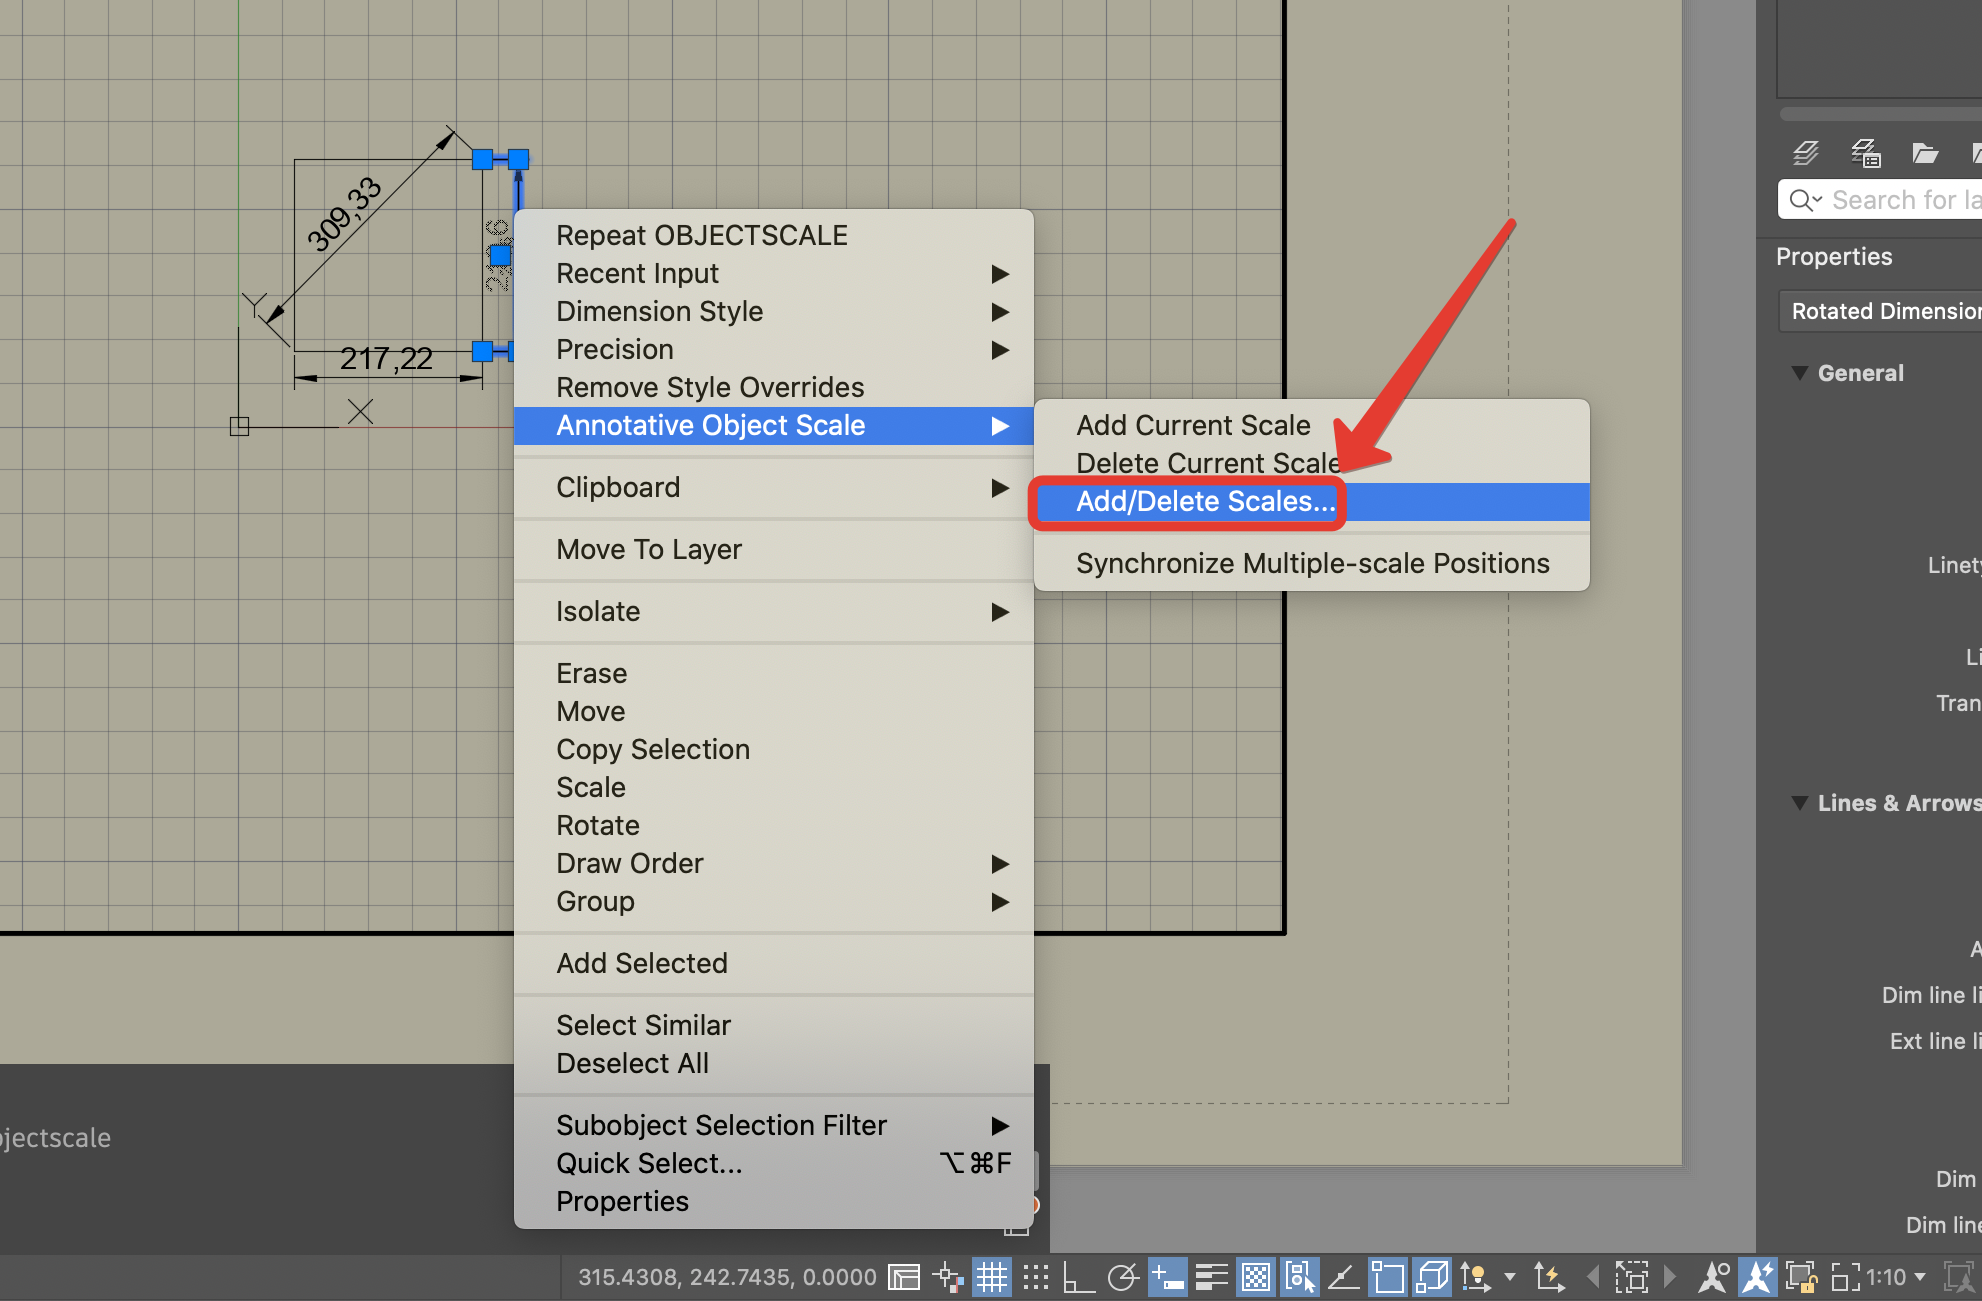Viewport: 1982px width, 1301px height.
Task: Choose Add/Delete Scales... from submenu
Action: pyautogui.click(x=1205, y=501)
